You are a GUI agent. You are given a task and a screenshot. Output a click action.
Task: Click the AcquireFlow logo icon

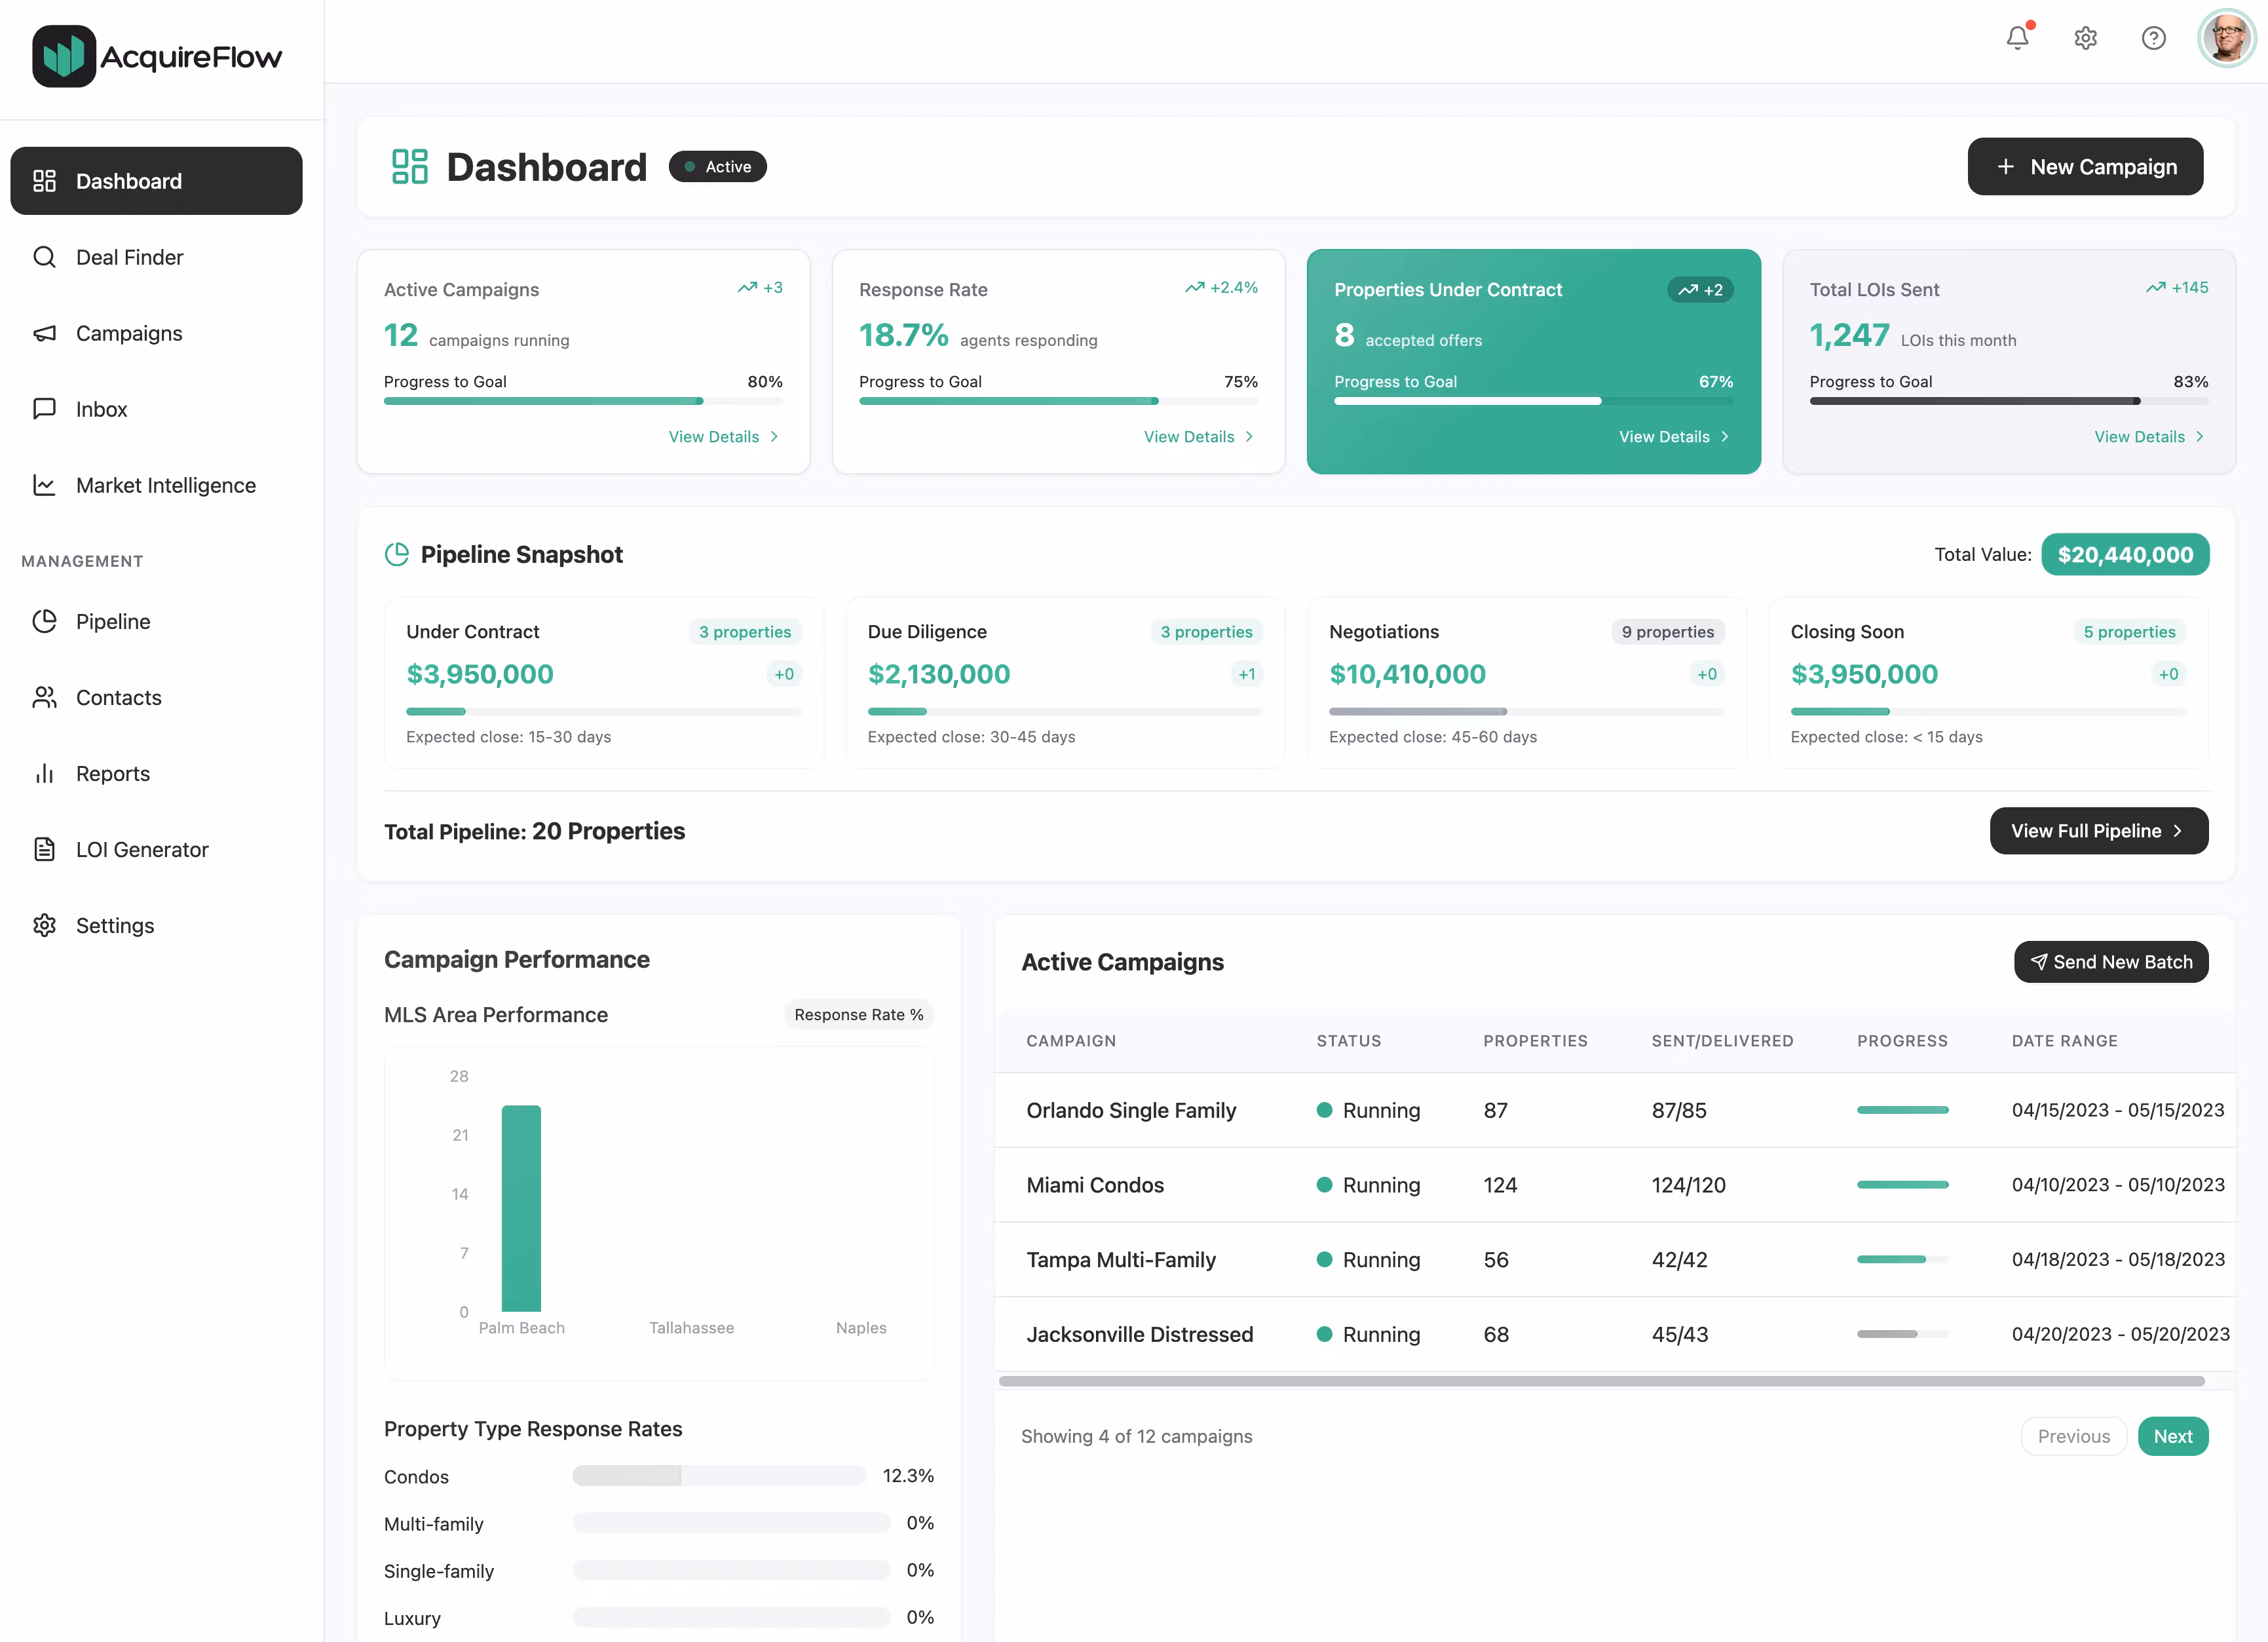coord(63,56)
